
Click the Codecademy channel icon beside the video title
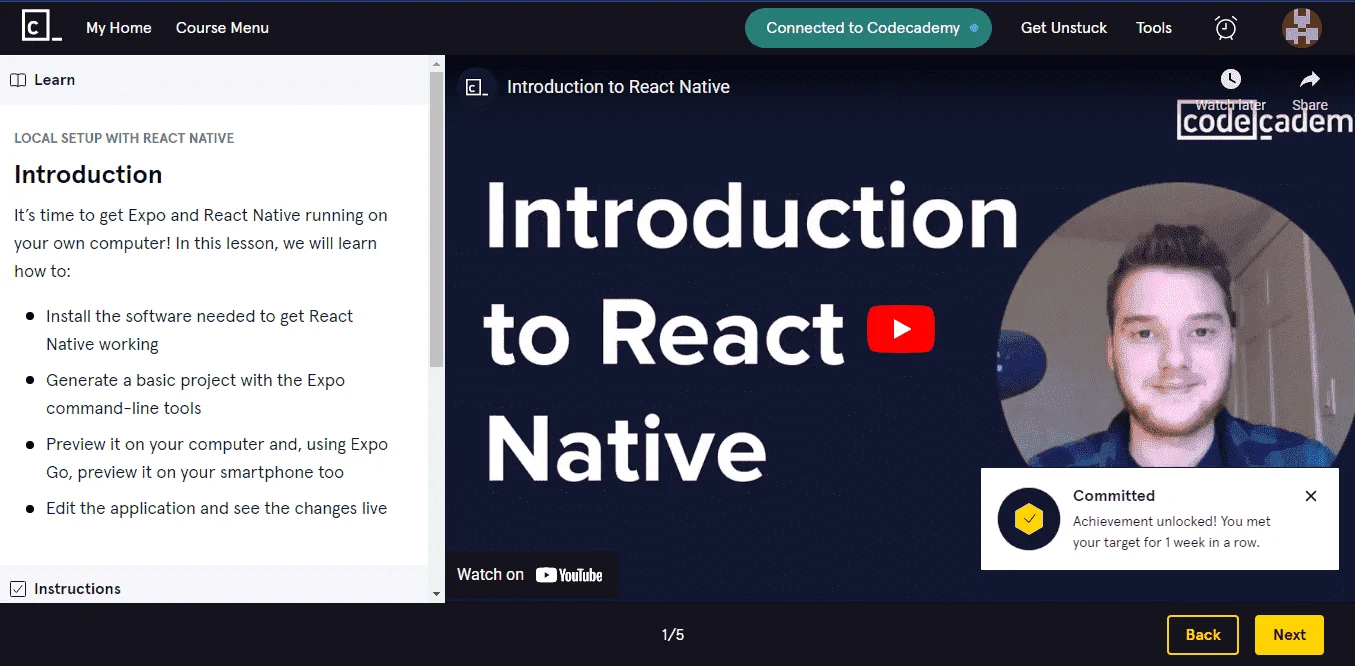pyautogui.click(x=478, y=87)
